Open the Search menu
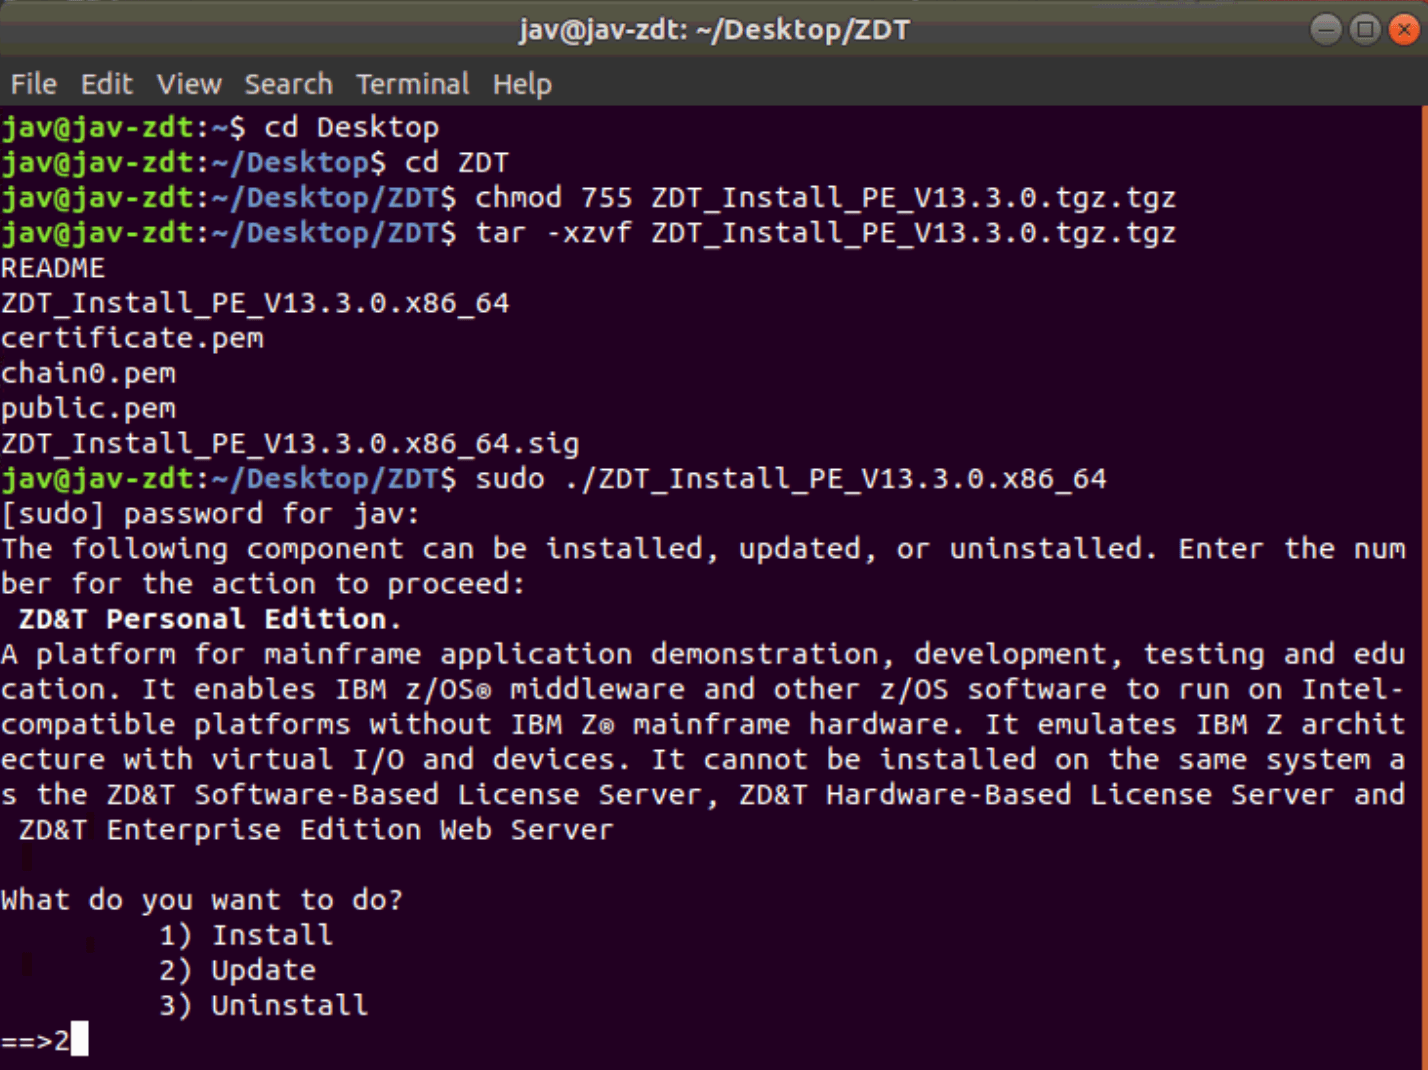 [x=288, y=84]
